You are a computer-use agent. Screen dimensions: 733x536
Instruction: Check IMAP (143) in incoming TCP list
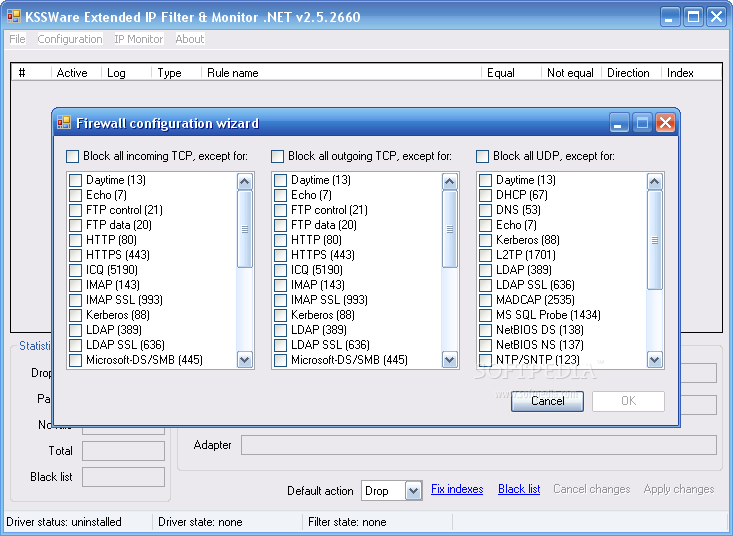(75, 285)
